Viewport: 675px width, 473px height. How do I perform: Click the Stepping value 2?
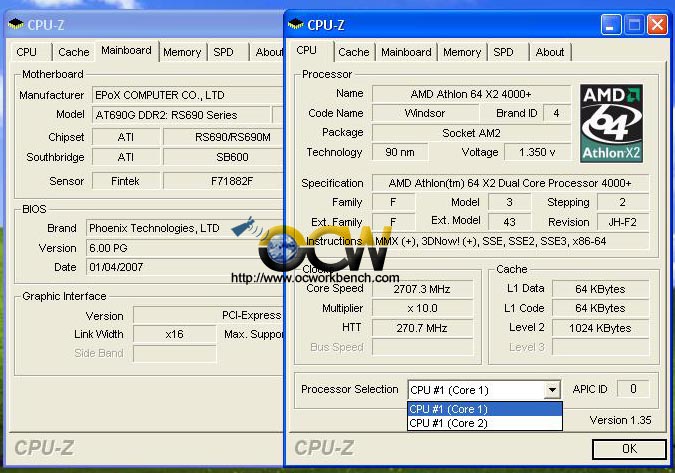click(x=622, y=202)
